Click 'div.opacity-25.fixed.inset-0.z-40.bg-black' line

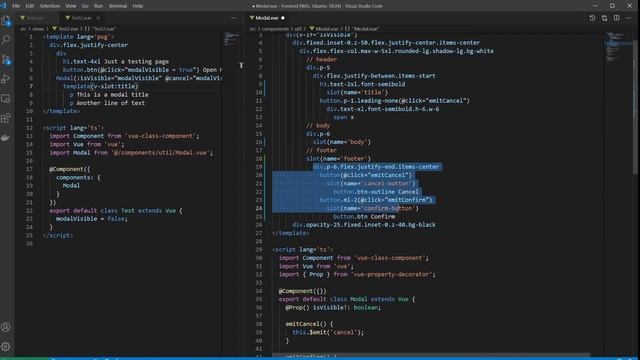click(364, 225)
